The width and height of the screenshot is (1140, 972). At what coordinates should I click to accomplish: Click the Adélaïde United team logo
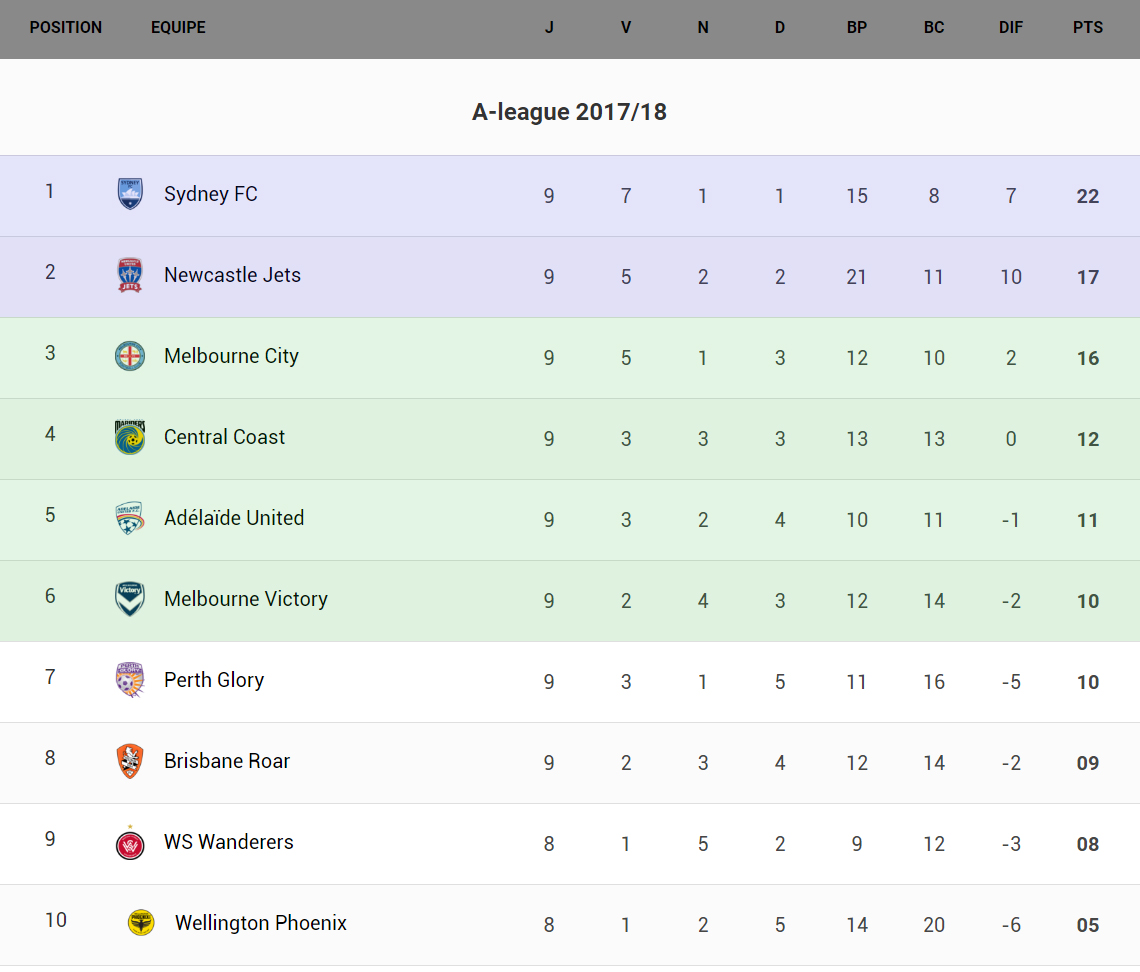pos(130,518)
